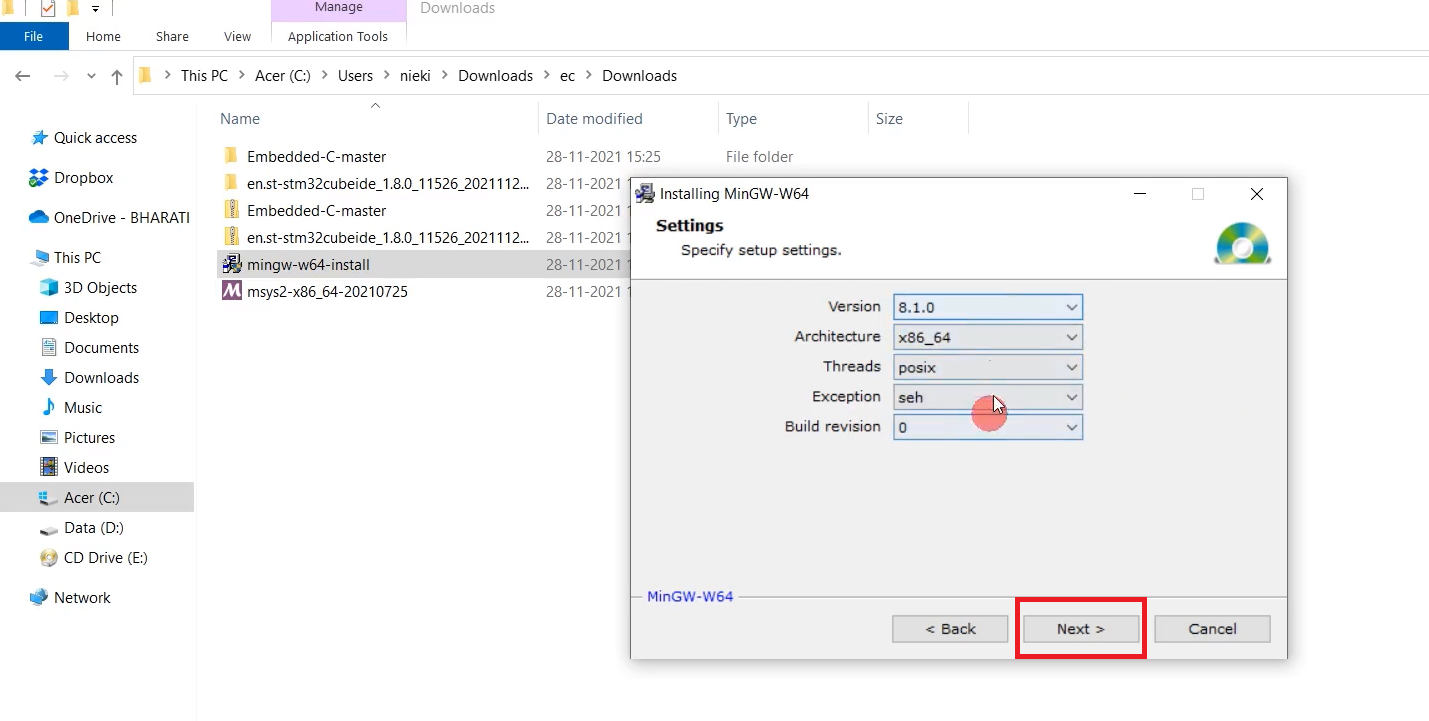Open OneDrive - BHARATI in the sidebar
The image size is (1429, 721).
point(121,218)
